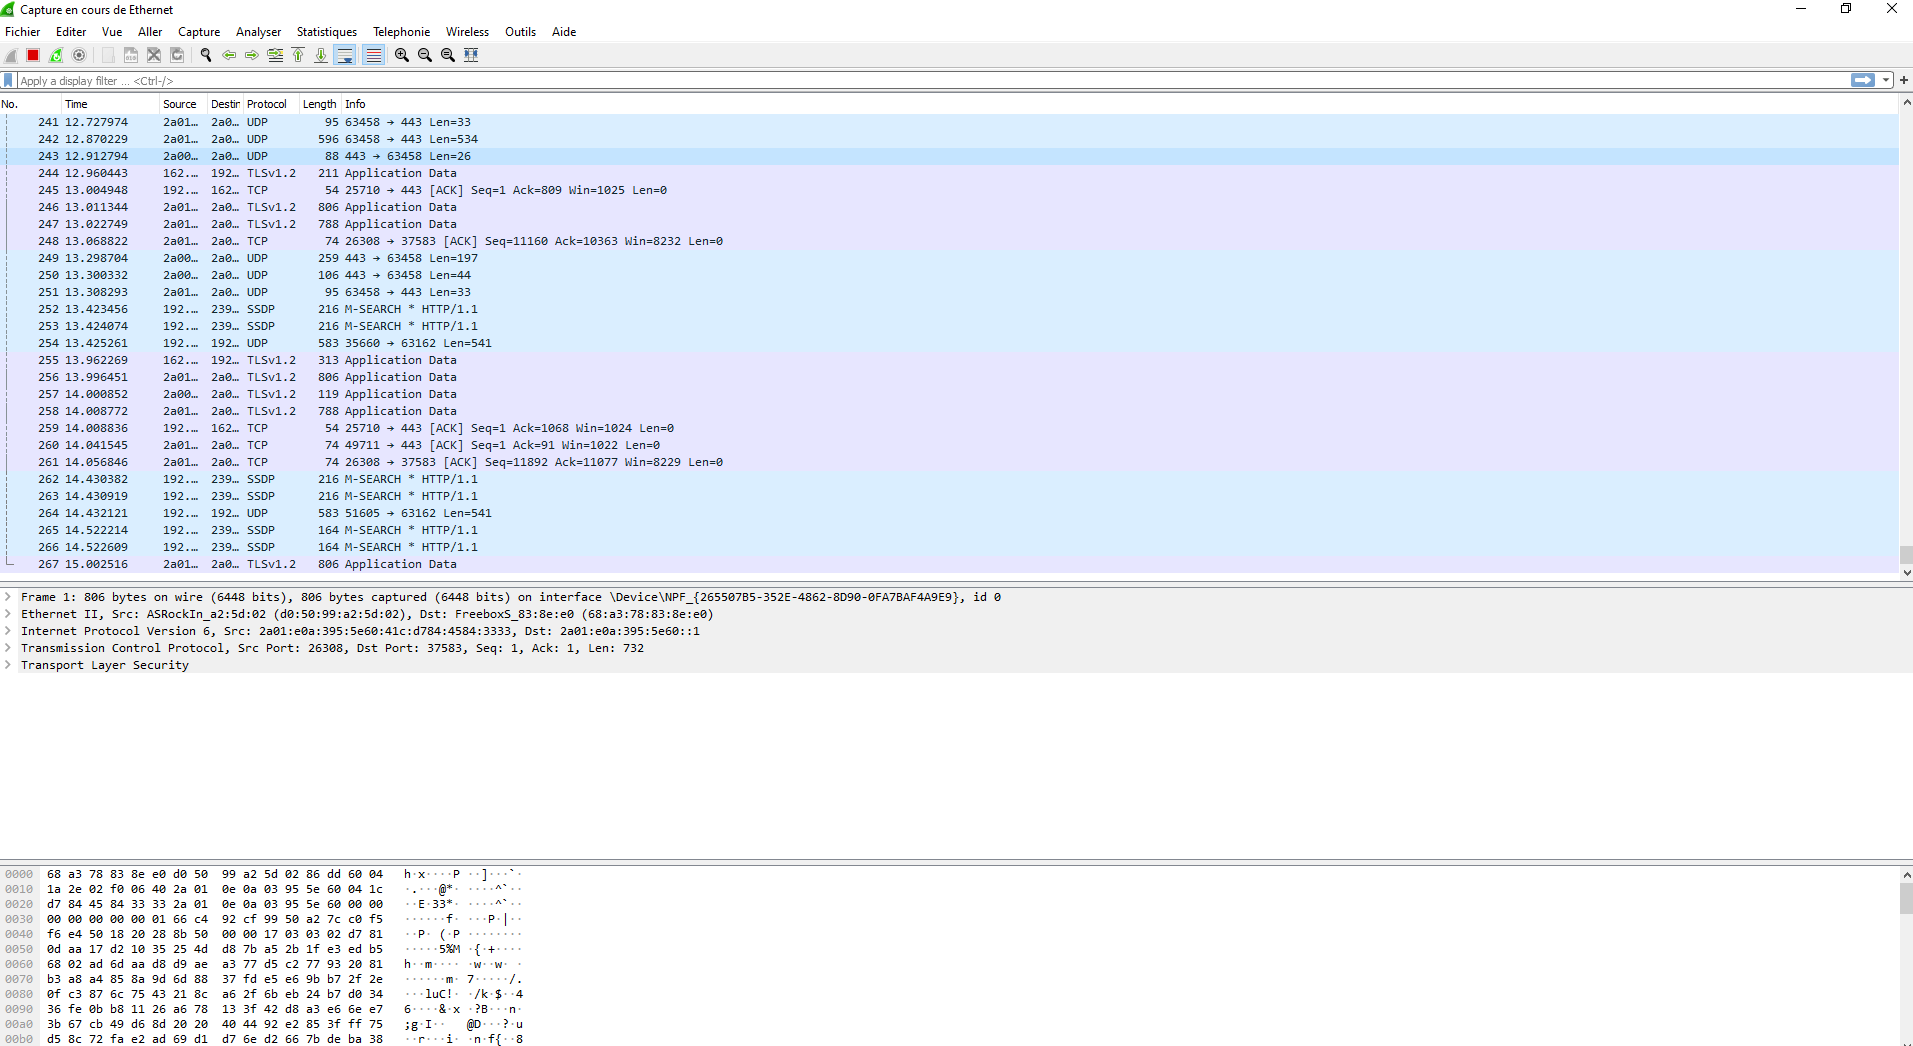Open the display filter history dropdown
1913x1046 pixels.
click(1886, 80)
